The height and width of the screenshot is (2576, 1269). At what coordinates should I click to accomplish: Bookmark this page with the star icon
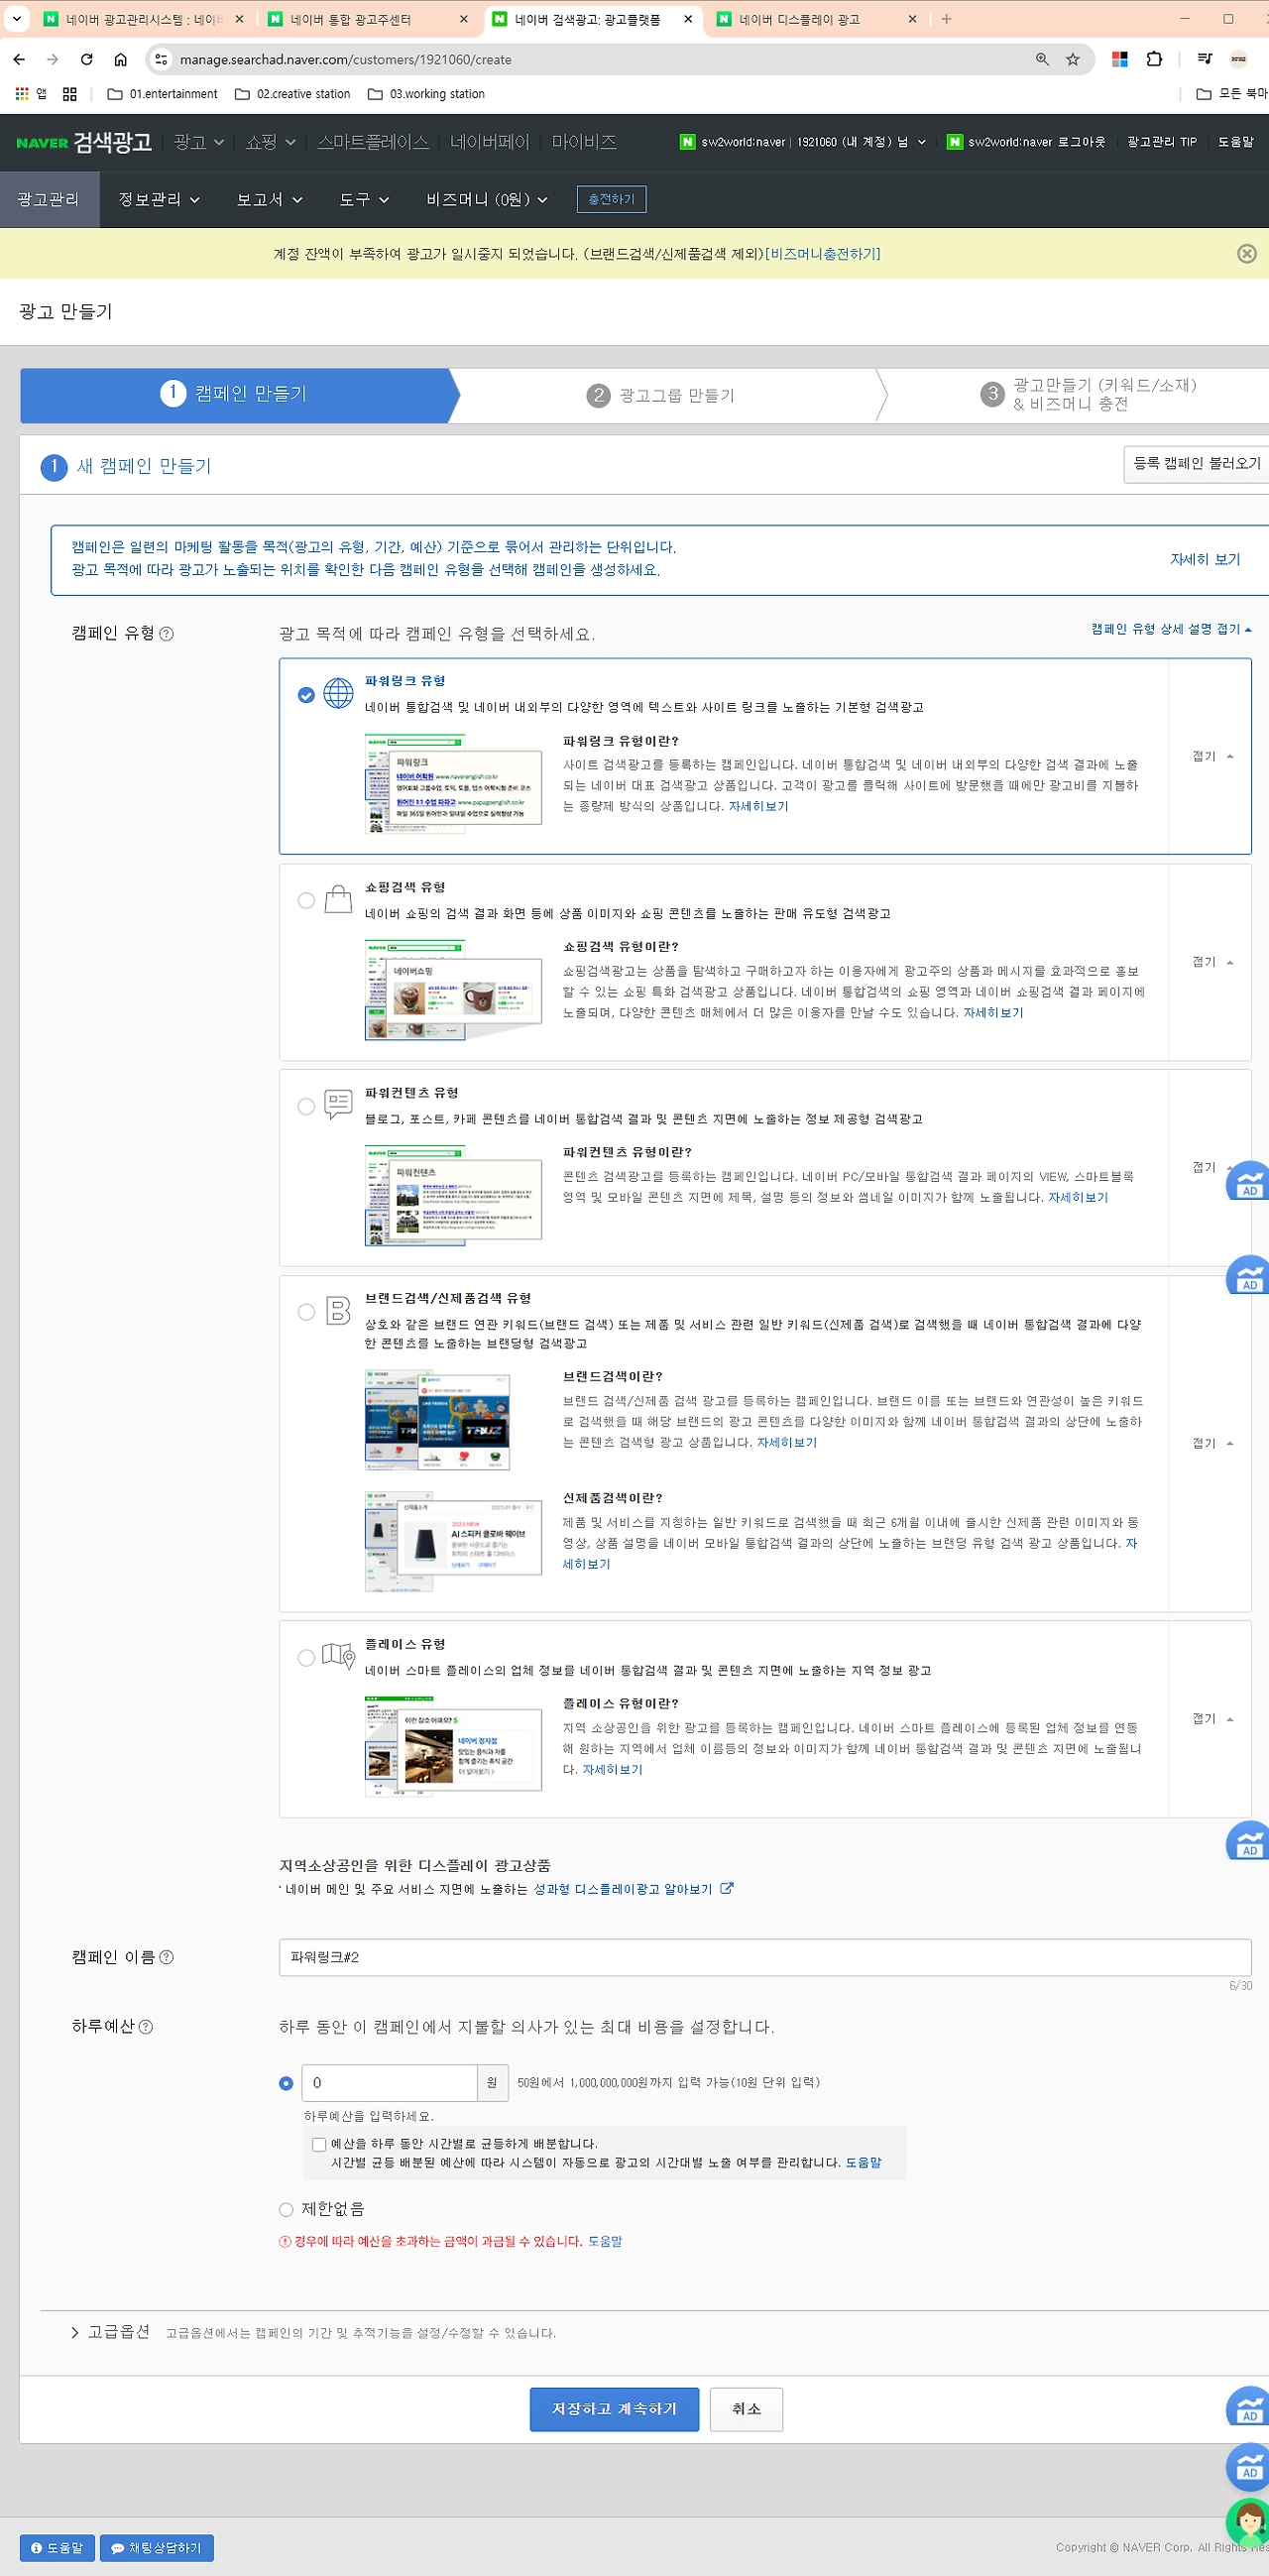coord(1073,60)
